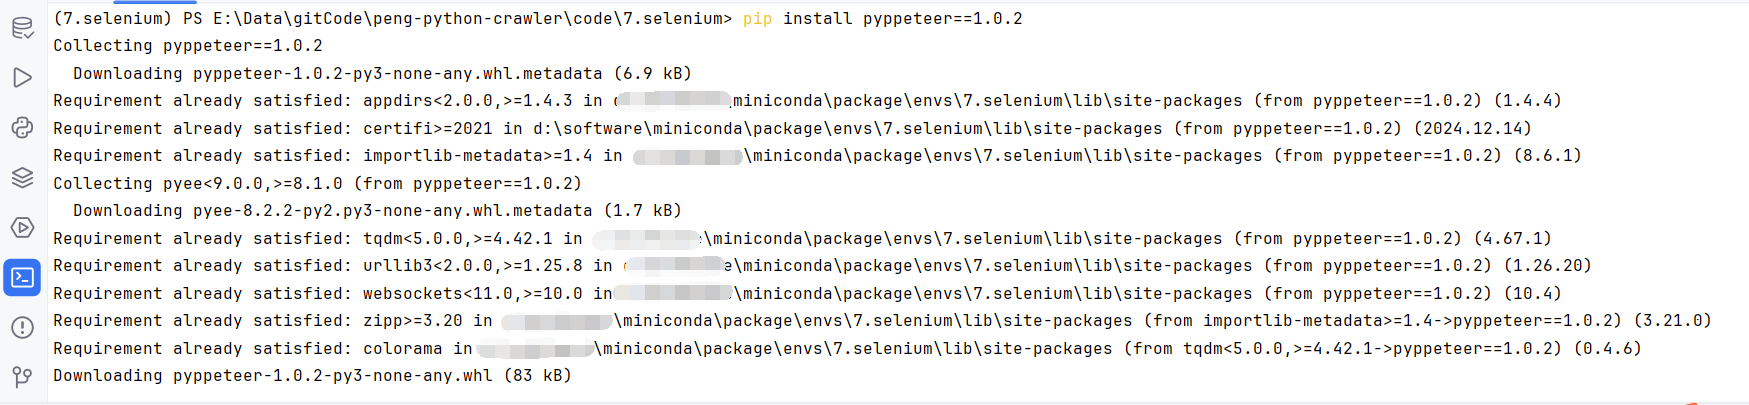This screenshot has height=405, width=1749.
Task: Click the urllib3 requirement text
Action: (472, 266)
